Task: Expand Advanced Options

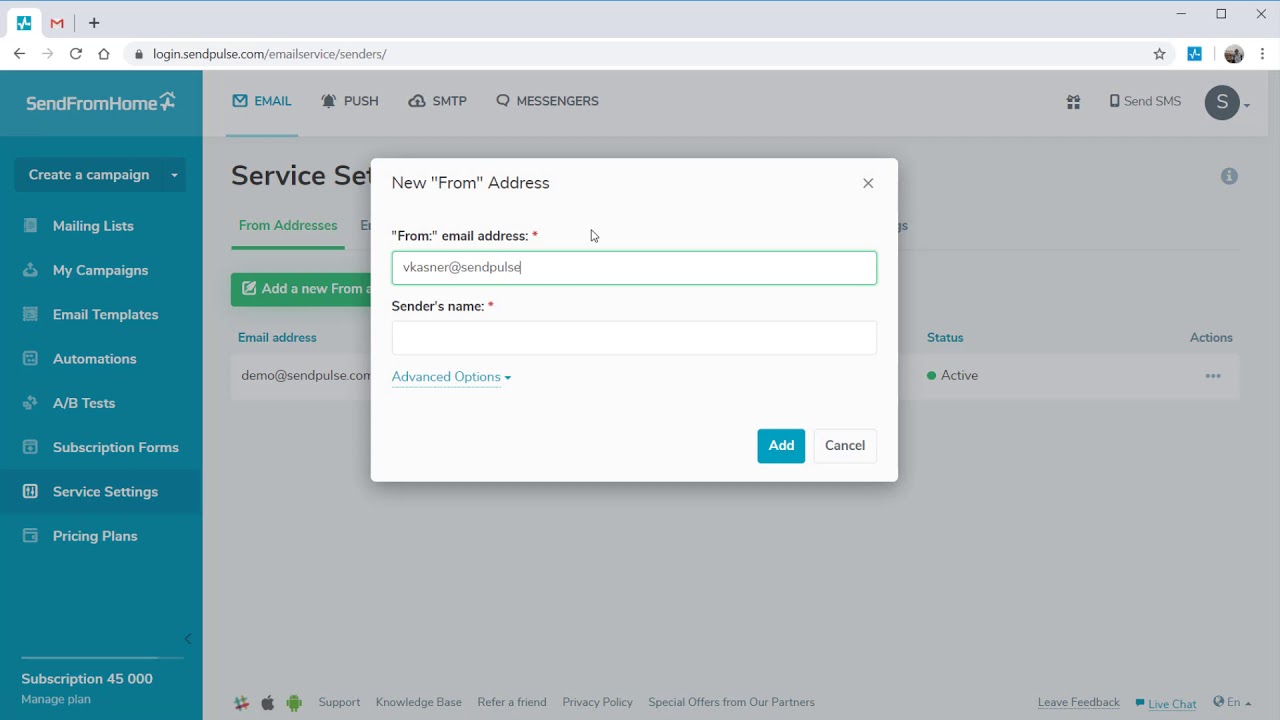Action: tap(451, 377)
